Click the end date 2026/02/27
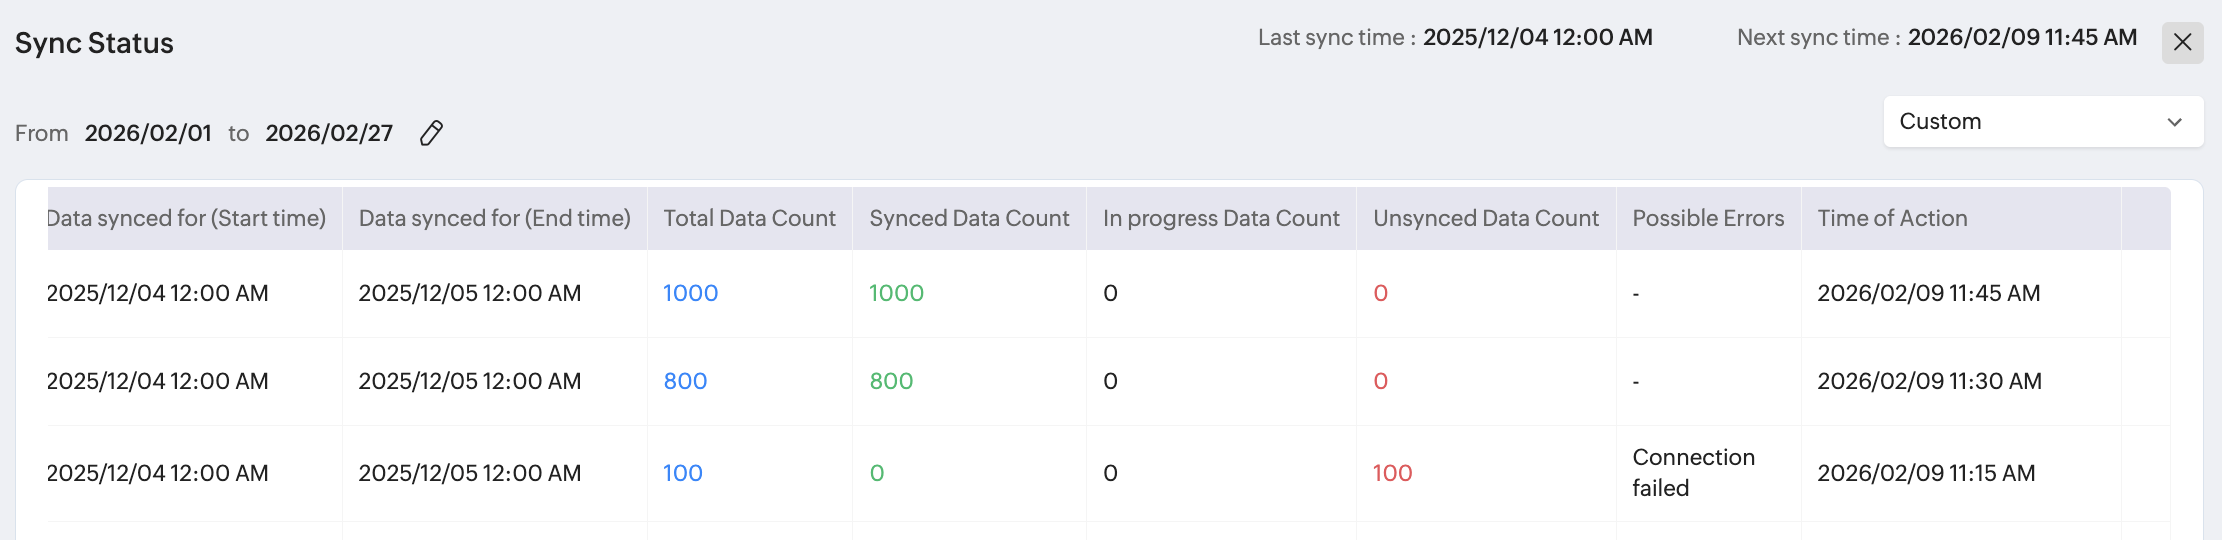The height and width of the screenshot is (540, 2222). 329,133
